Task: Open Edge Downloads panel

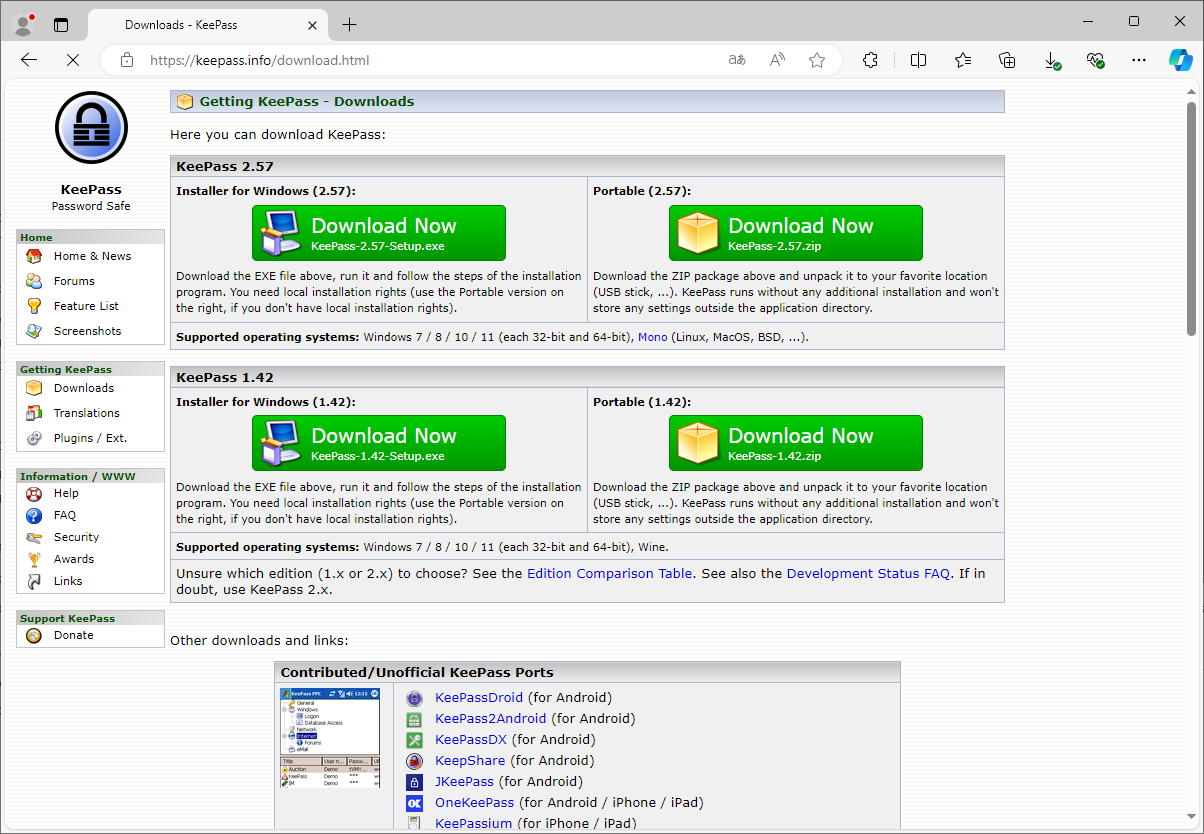Action: 1052,60
